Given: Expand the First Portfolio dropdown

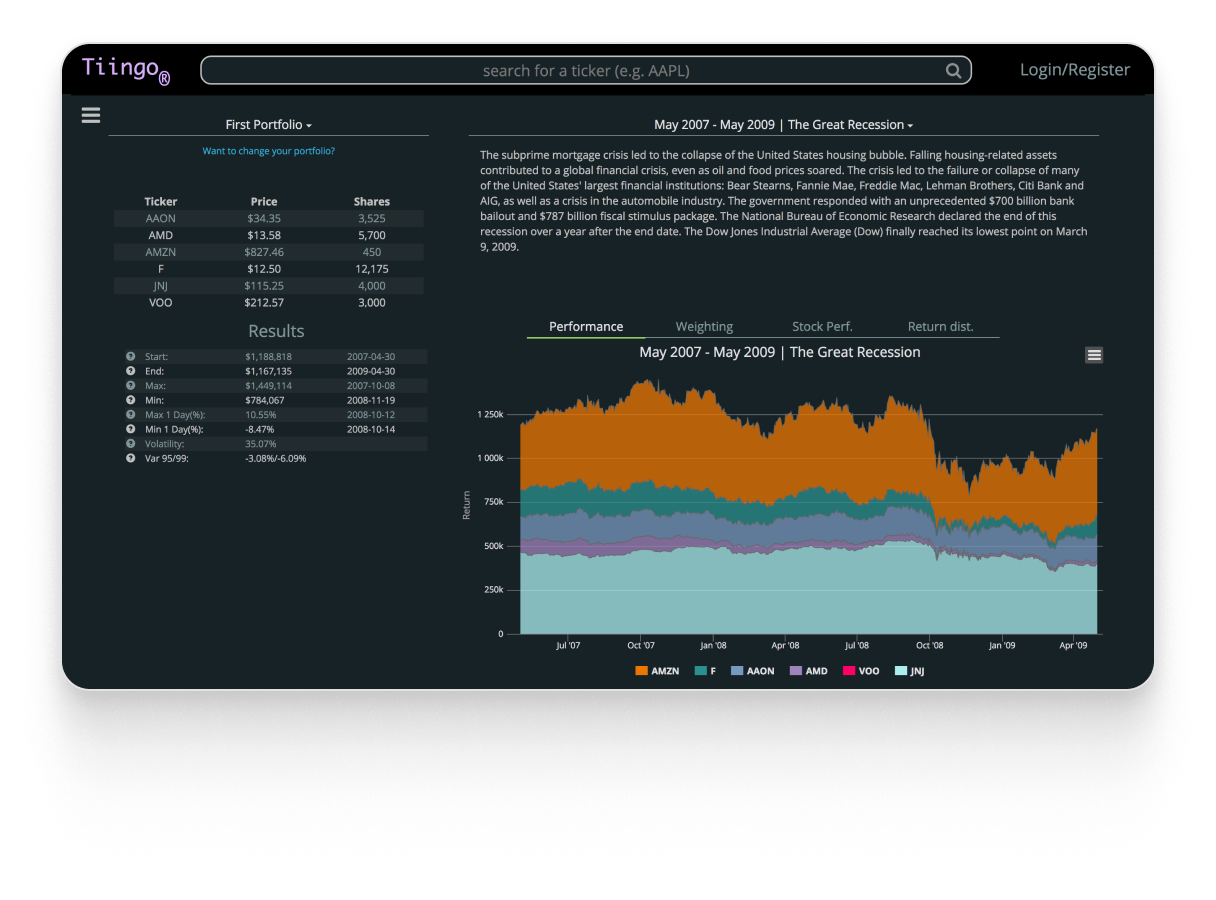Looking at the screenshot, I should 268,125.
